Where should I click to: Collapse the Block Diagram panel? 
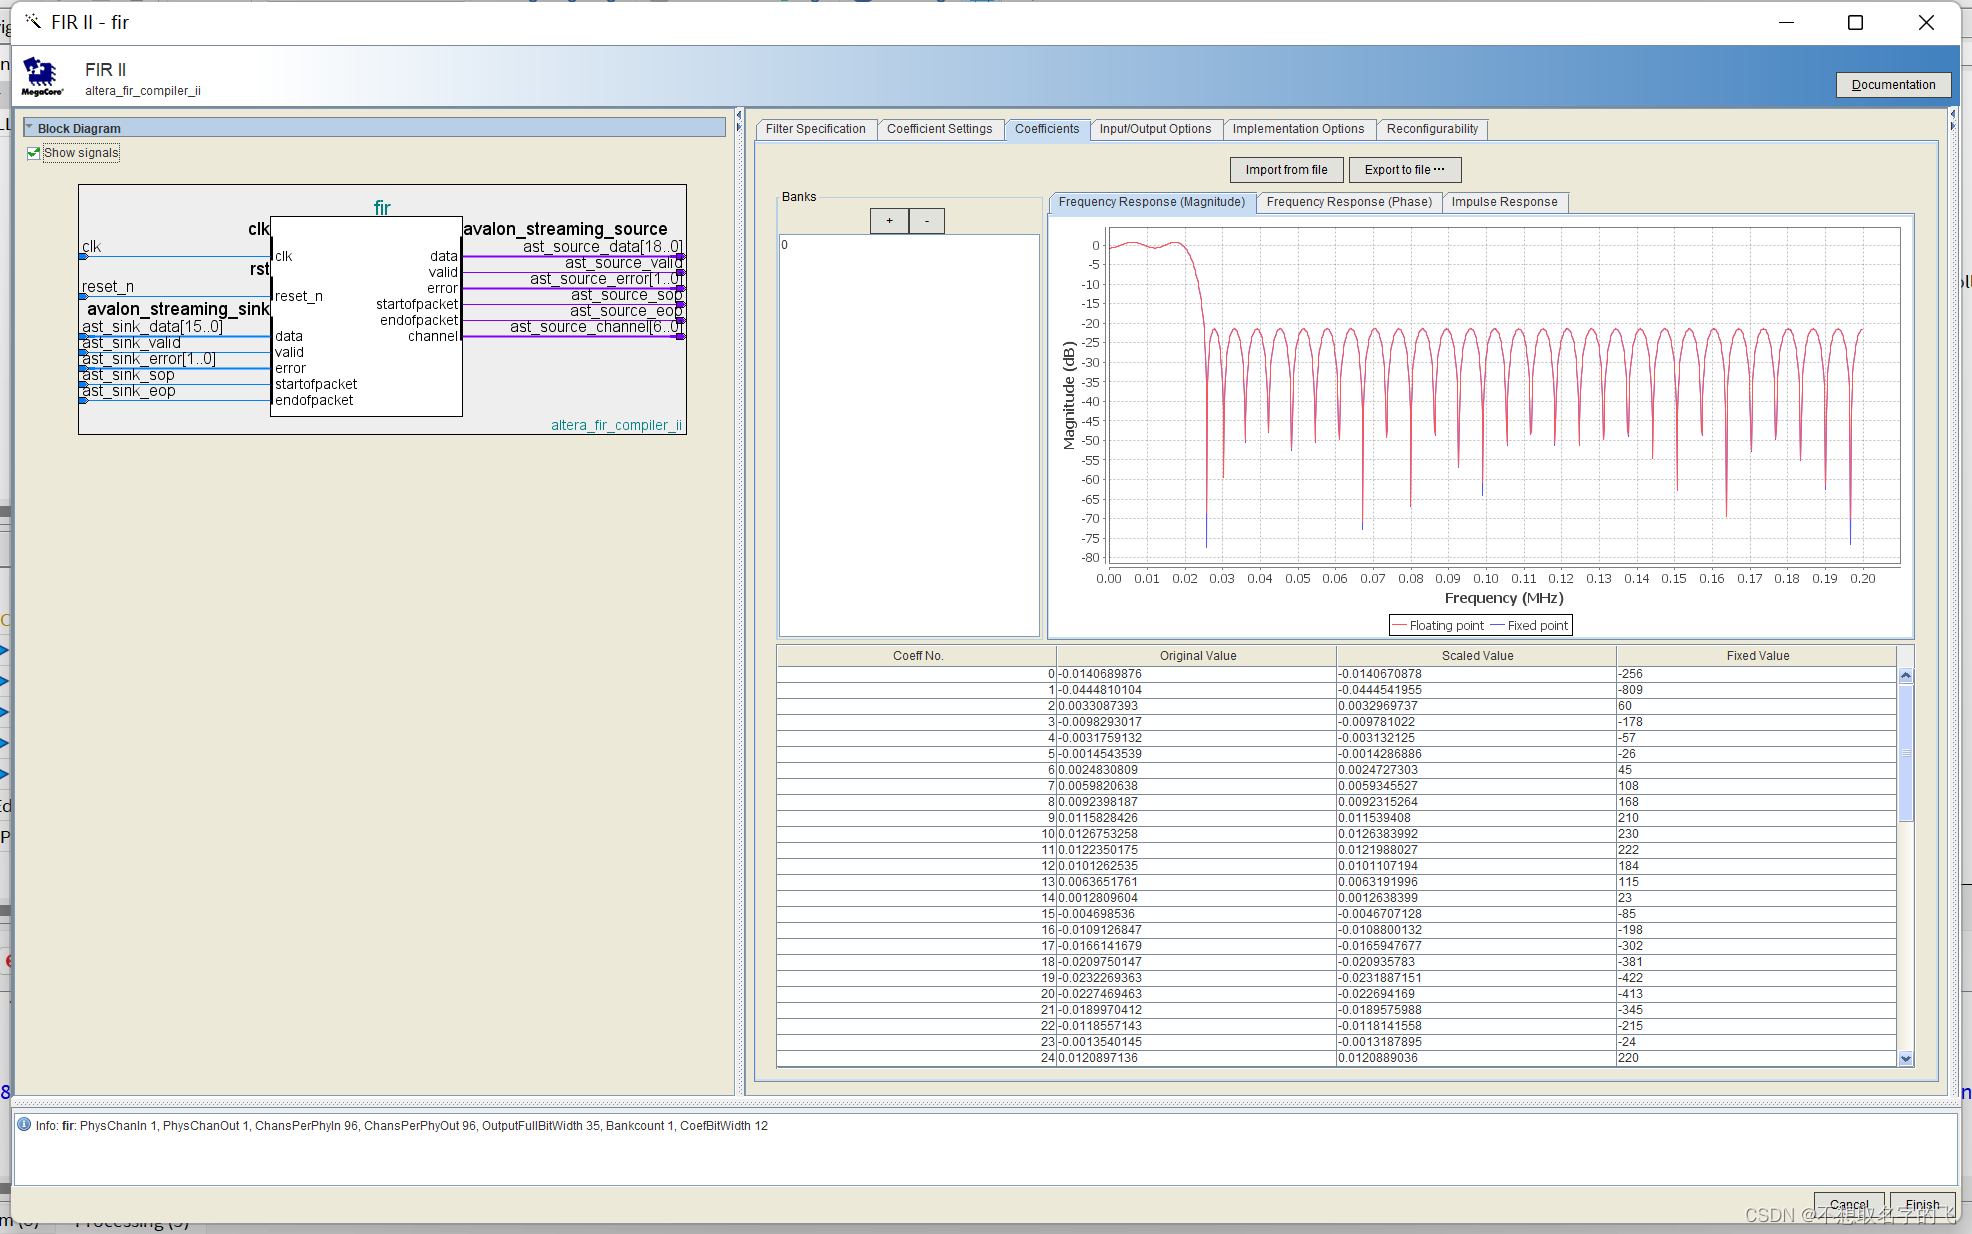point(30,128)
